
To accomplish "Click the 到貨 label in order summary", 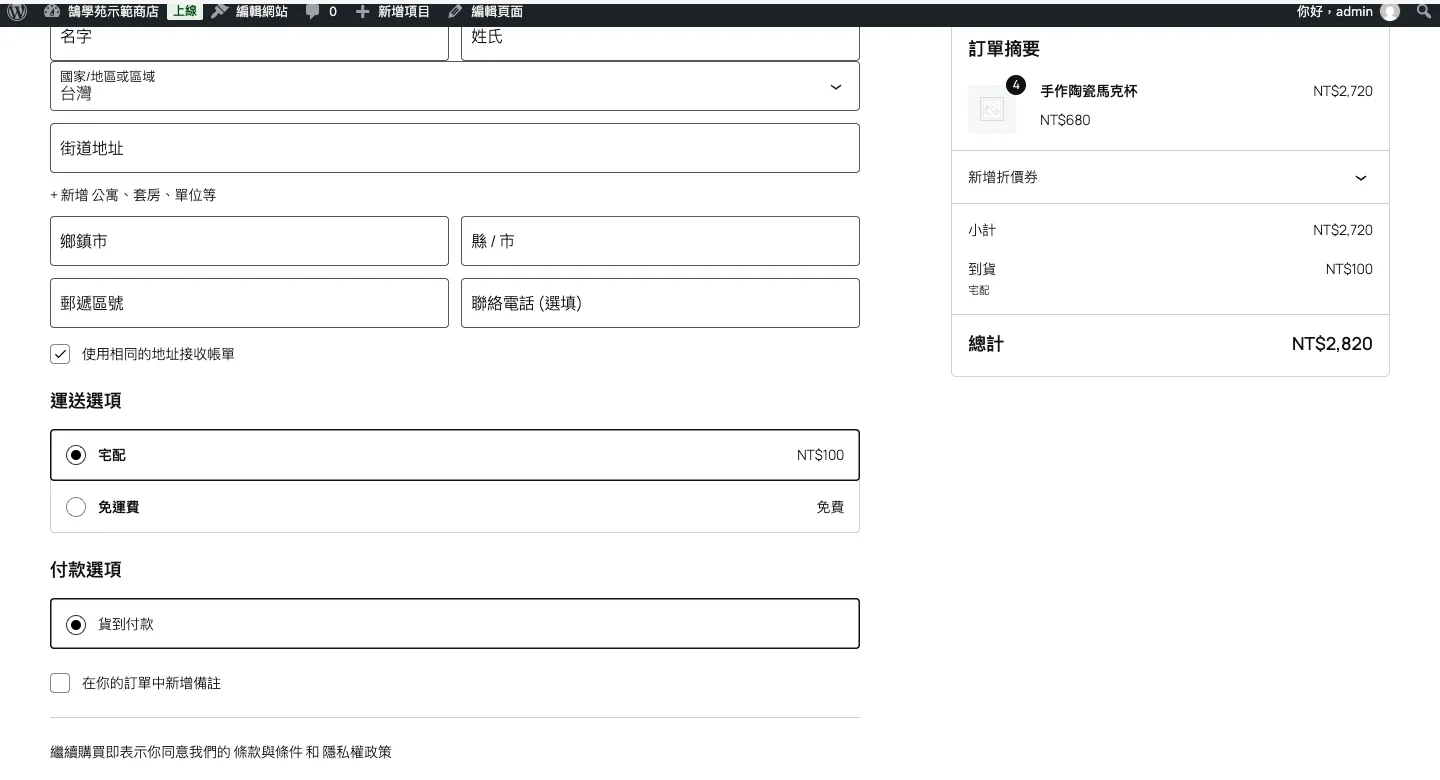I will point(982,269).
